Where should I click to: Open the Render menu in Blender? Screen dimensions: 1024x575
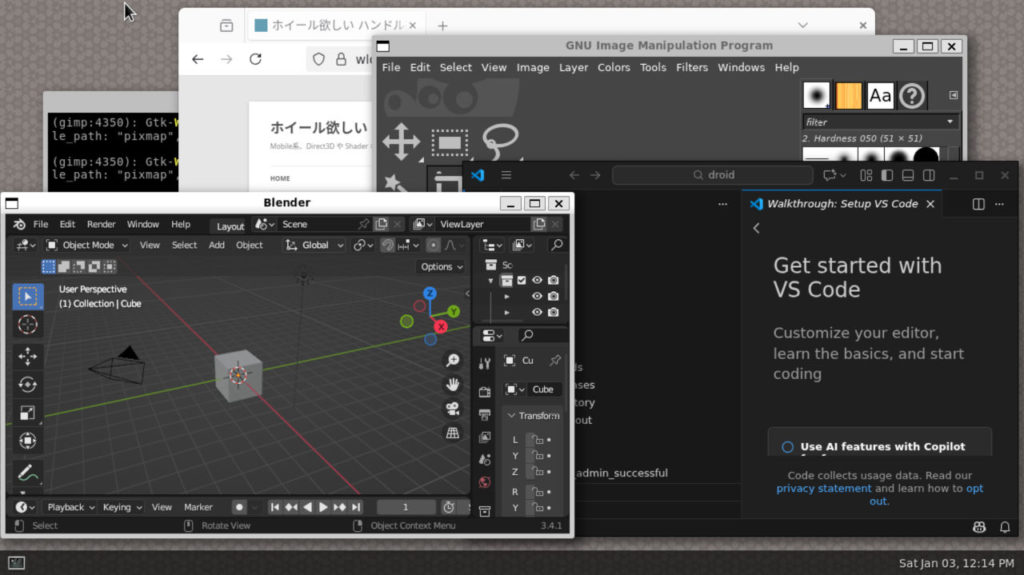(101, 224)
